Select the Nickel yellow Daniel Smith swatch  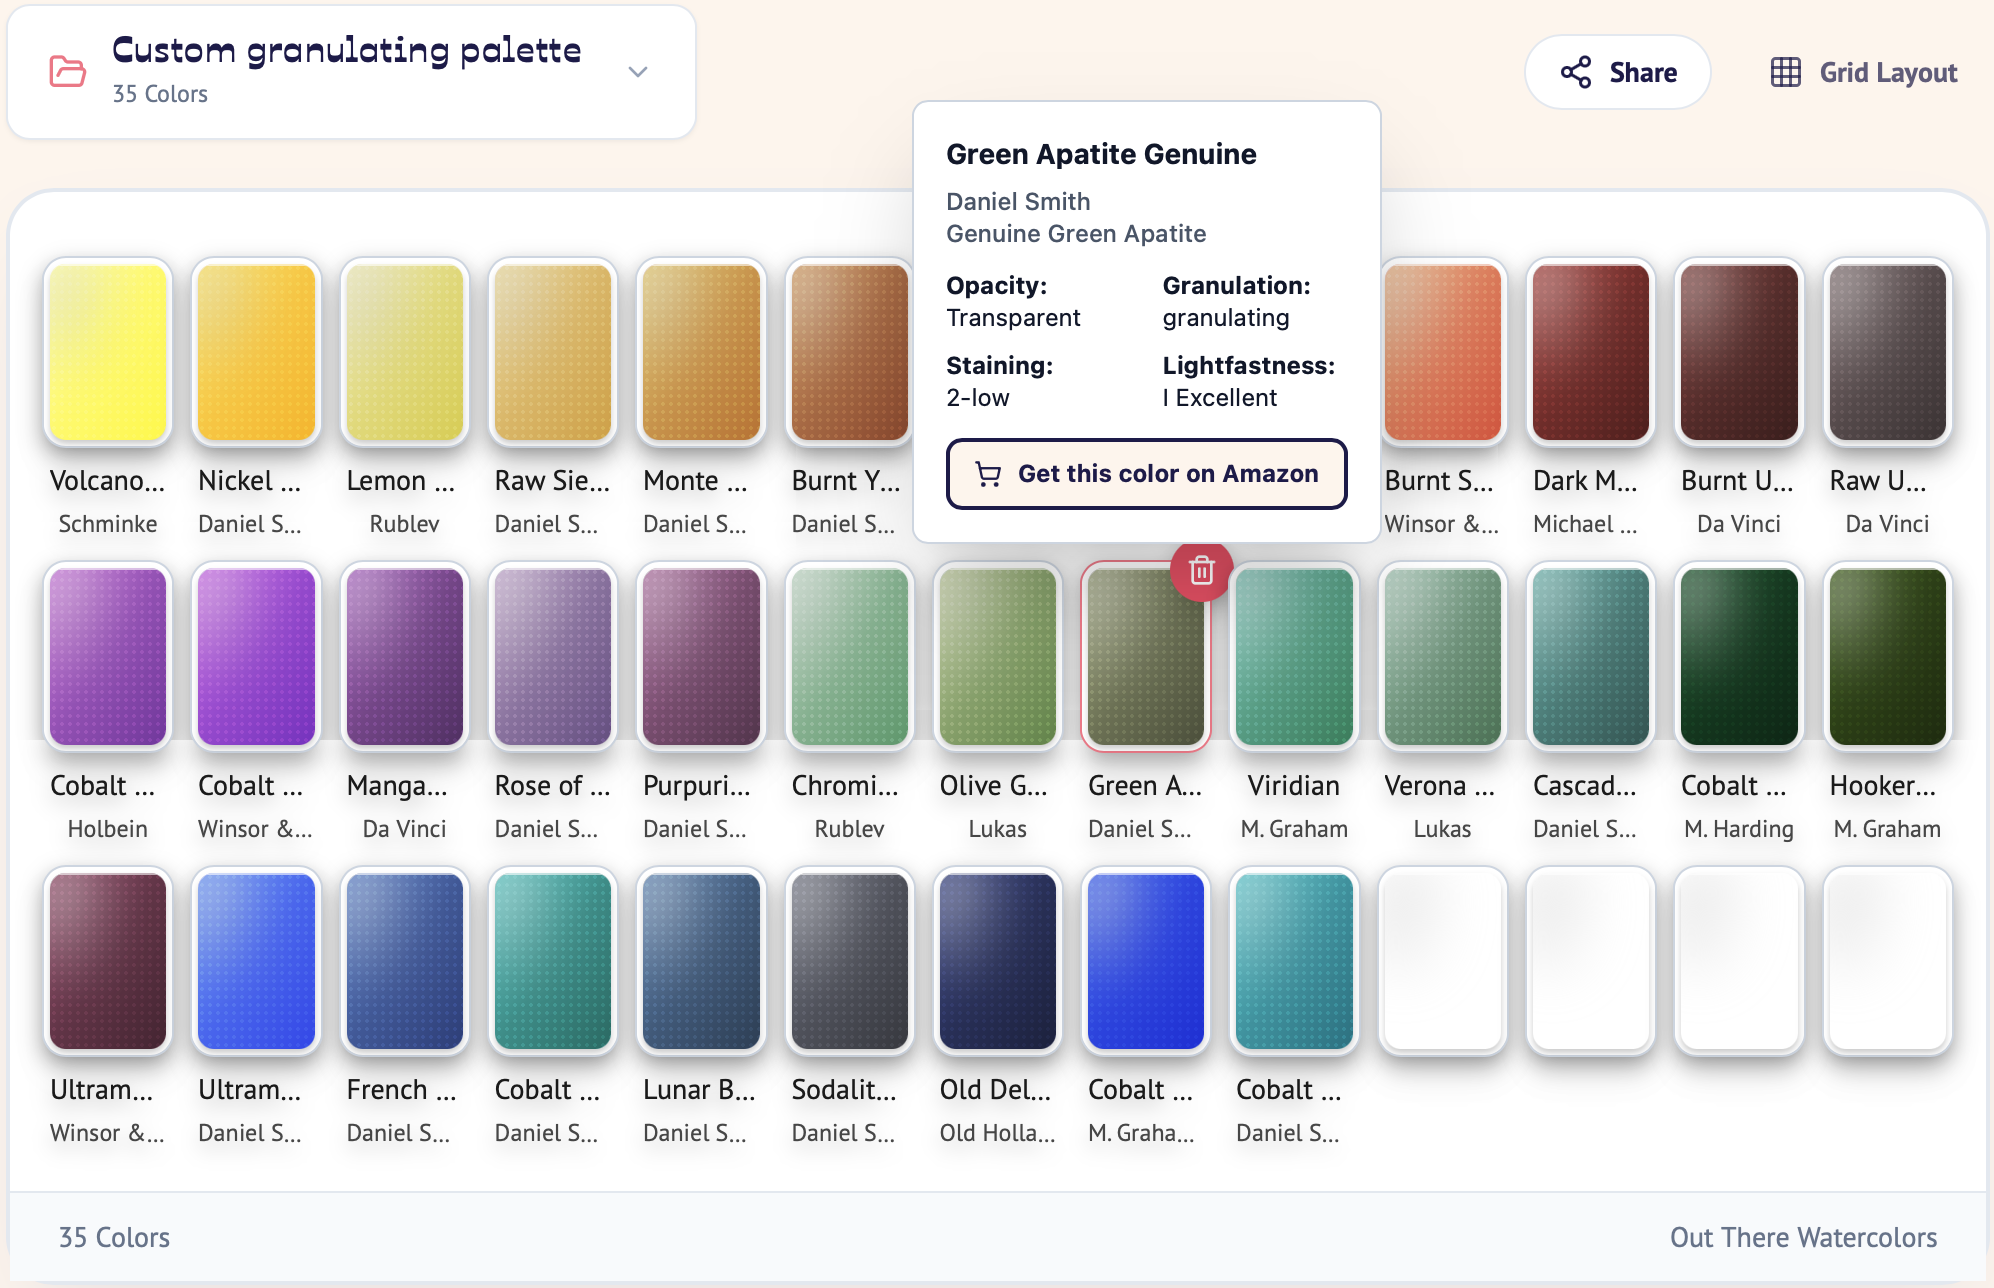tap(256, 352)
